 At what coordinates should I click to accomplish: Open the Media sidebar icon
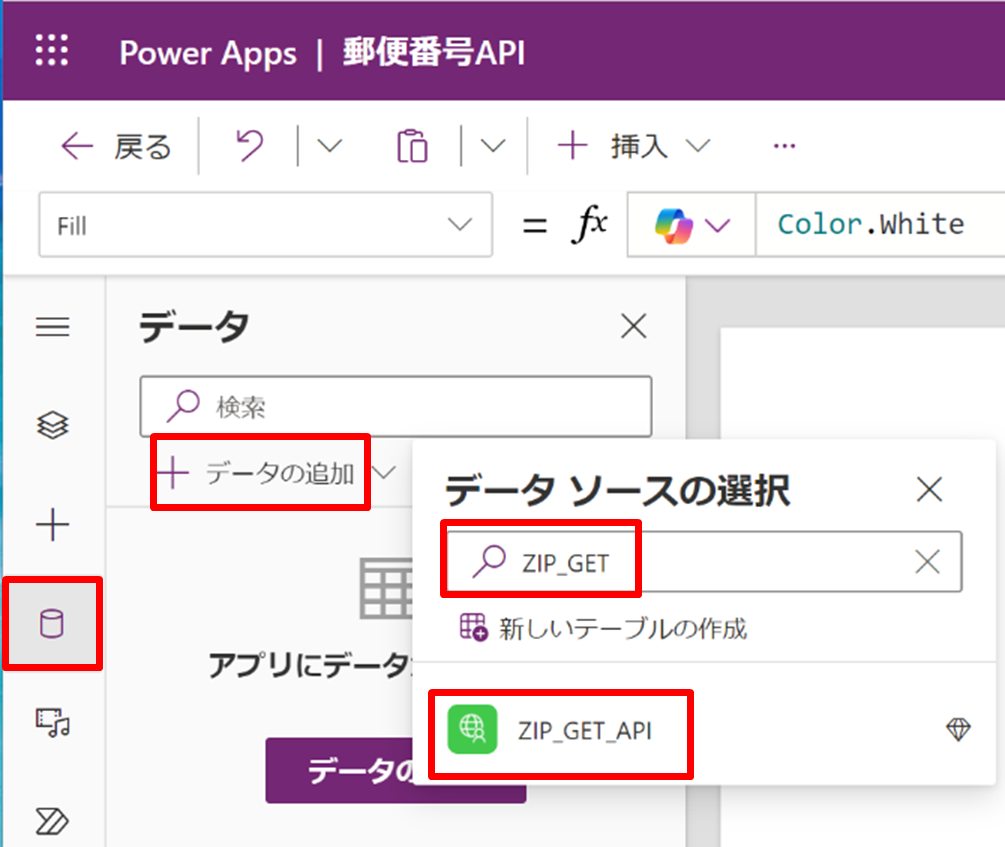53,723
